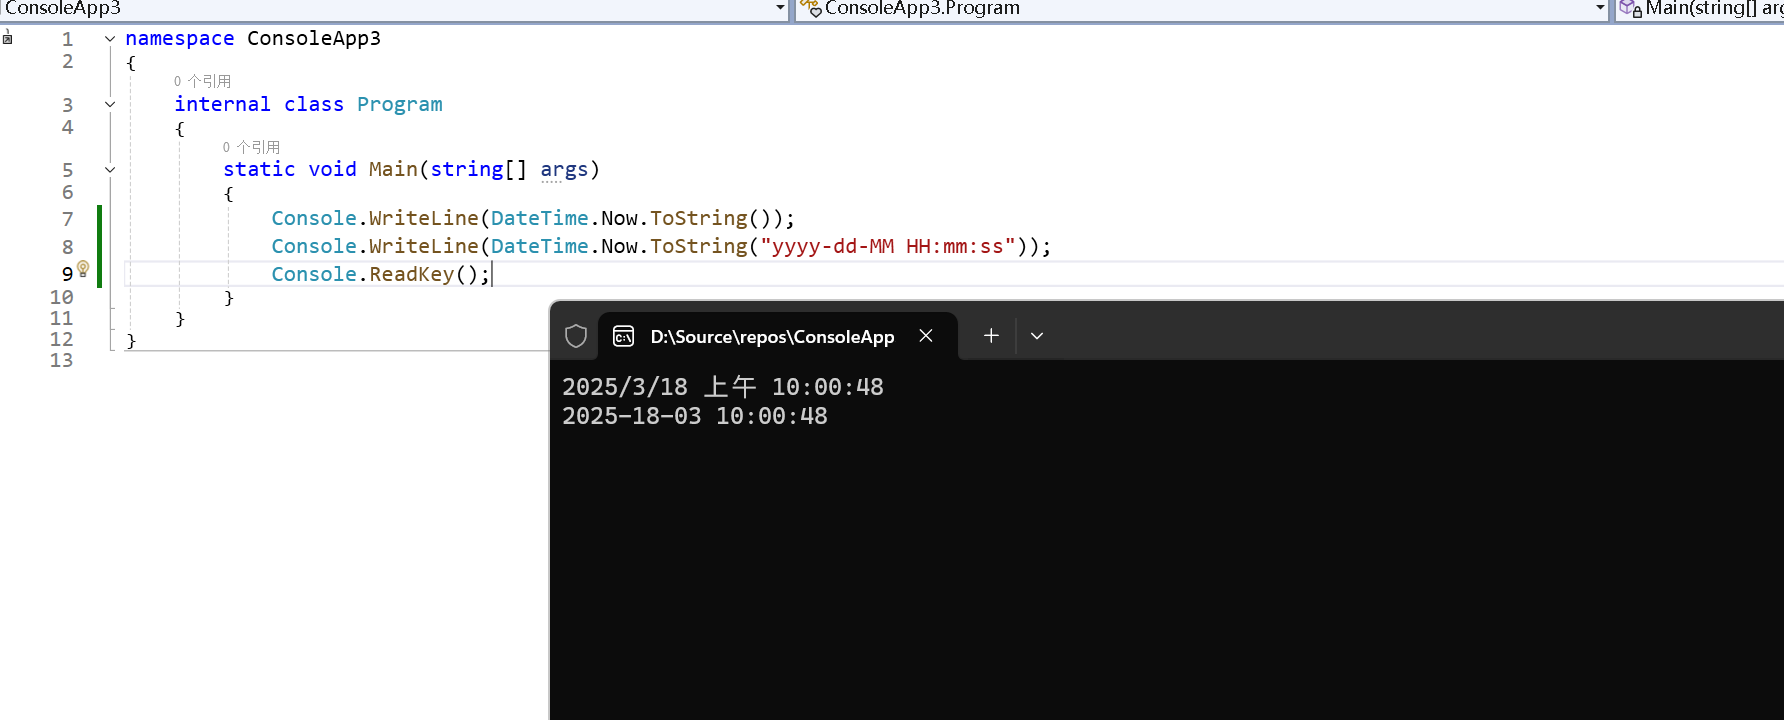1784x720 pixels.
Task: Click the line number 7 in the gutter
Action: pos(68,219)
